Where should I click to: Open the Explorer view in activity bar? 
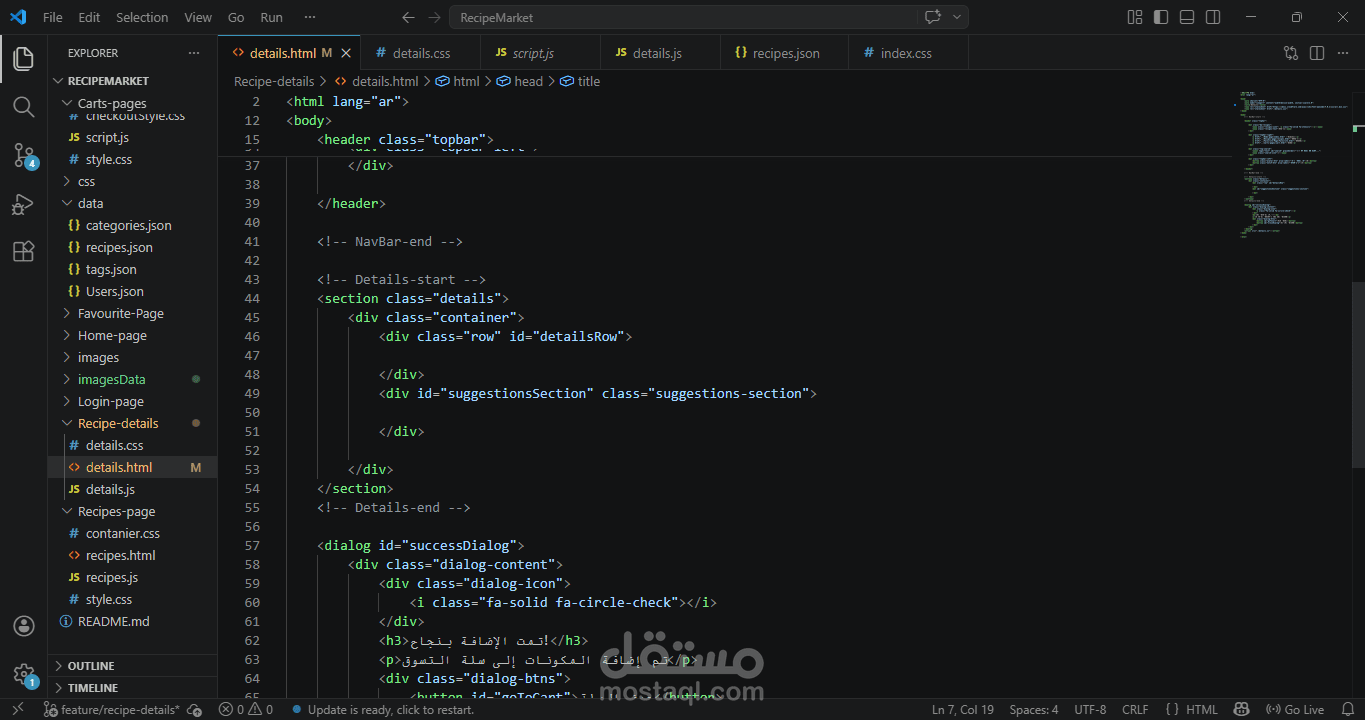point(23,59)
